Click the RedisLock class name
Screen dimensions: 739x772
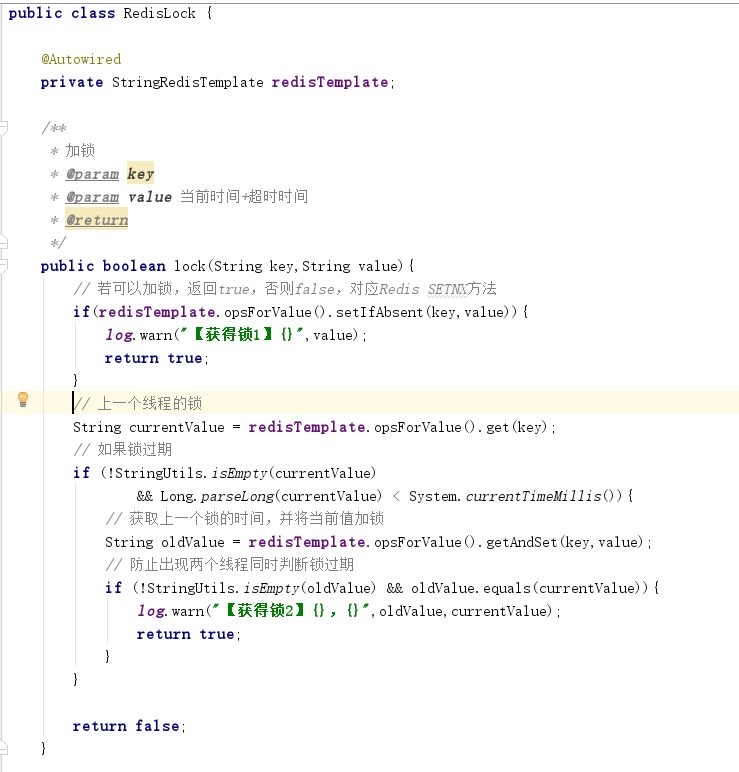(x=159, y=13)
